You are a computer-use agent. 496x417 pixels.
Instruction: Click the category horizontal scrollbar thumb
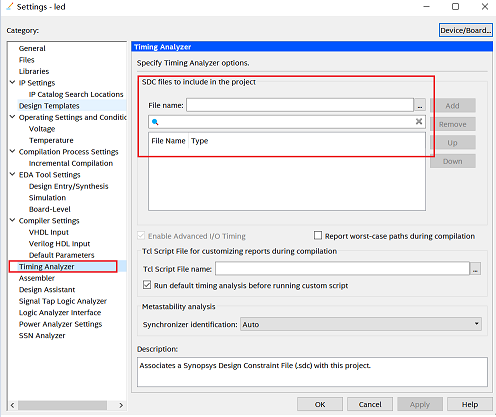click(62, 405)
